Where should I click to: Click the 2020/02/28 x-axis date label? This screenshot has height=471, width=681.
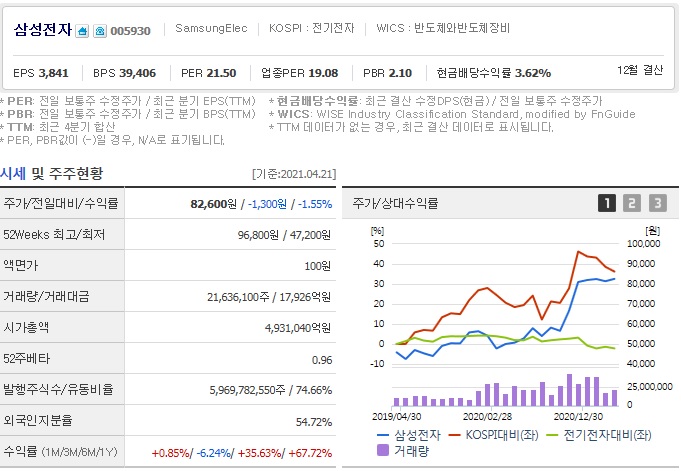487,417
